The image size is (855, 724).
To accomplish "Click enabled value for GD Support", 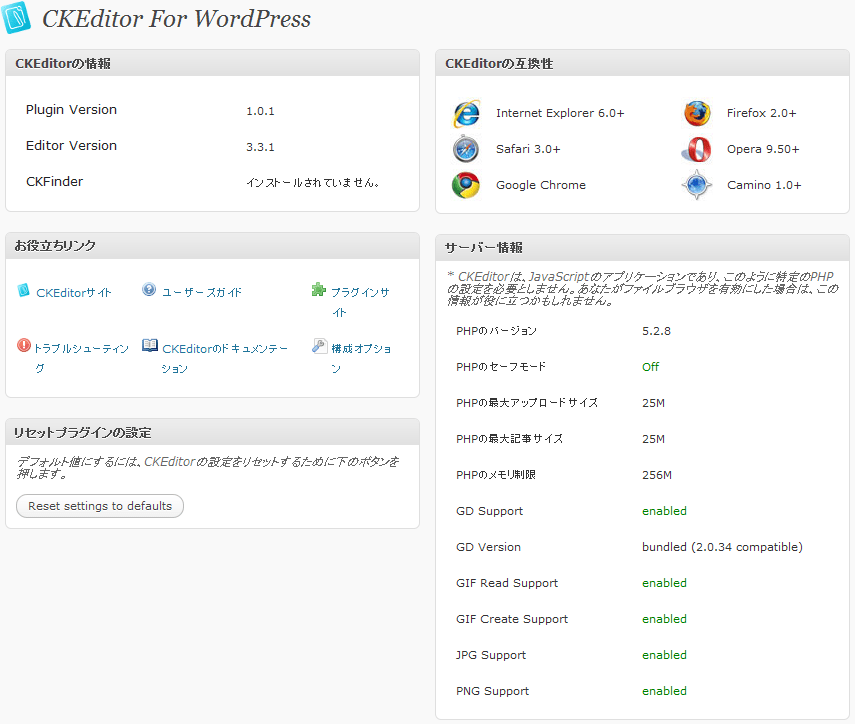I will (x=664, y=511).
